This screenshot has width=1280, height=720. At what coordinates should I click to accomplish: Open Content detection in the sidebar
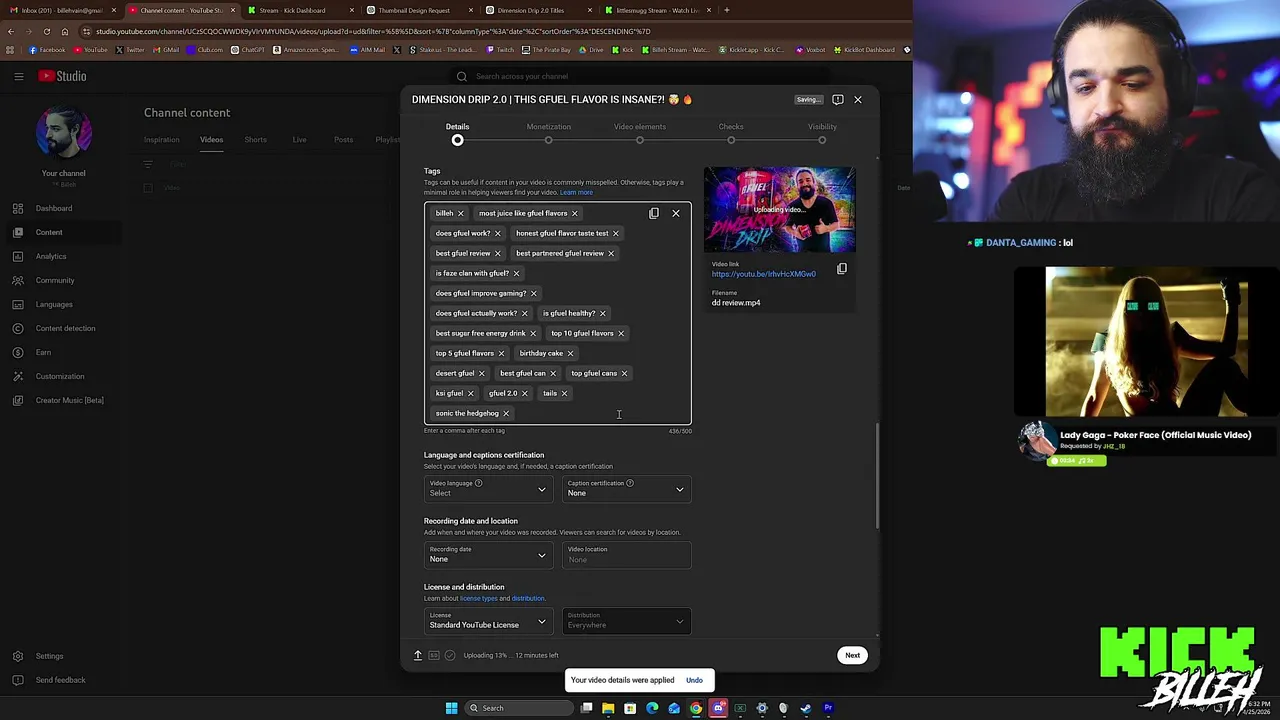(x=66, y=328)
